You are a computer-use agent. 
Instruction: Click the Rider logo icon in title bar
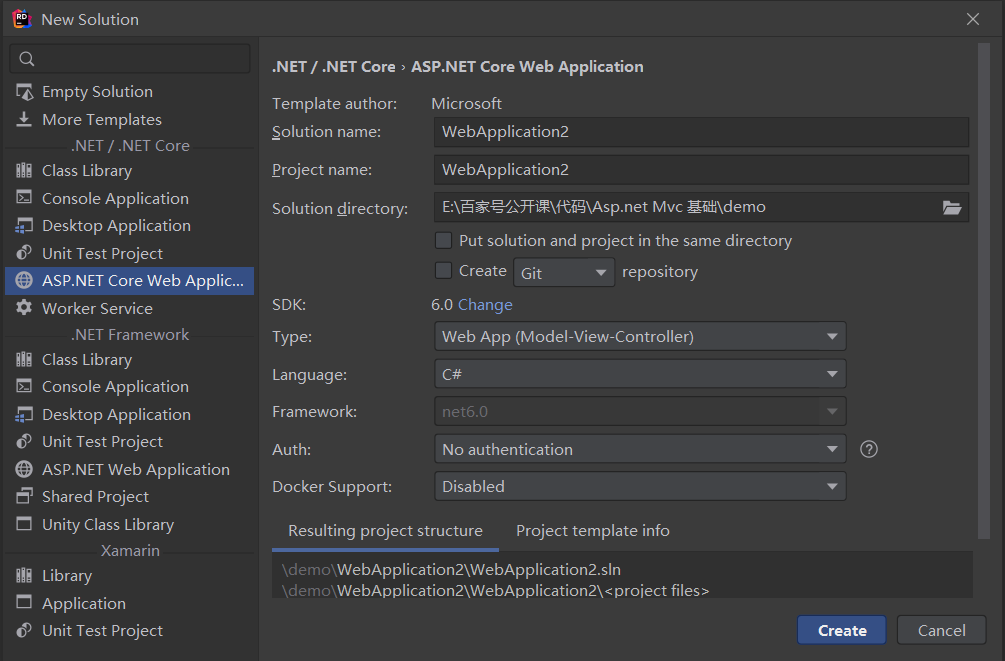pos(22,19)
